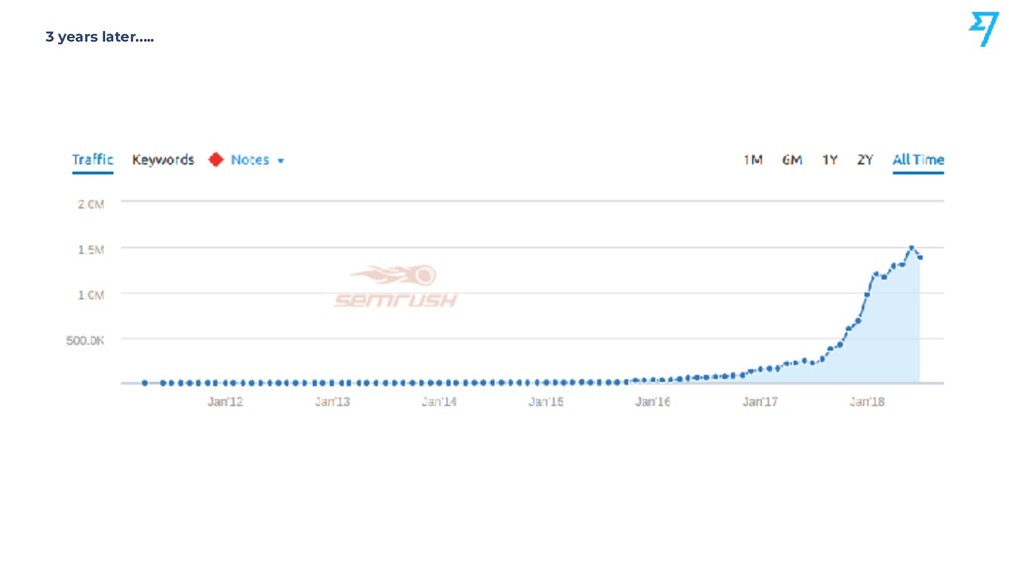Switch to the Traffic tab
Image resolution: width=1024 pixels, height=576 pixels.
(x=92, y=160)
